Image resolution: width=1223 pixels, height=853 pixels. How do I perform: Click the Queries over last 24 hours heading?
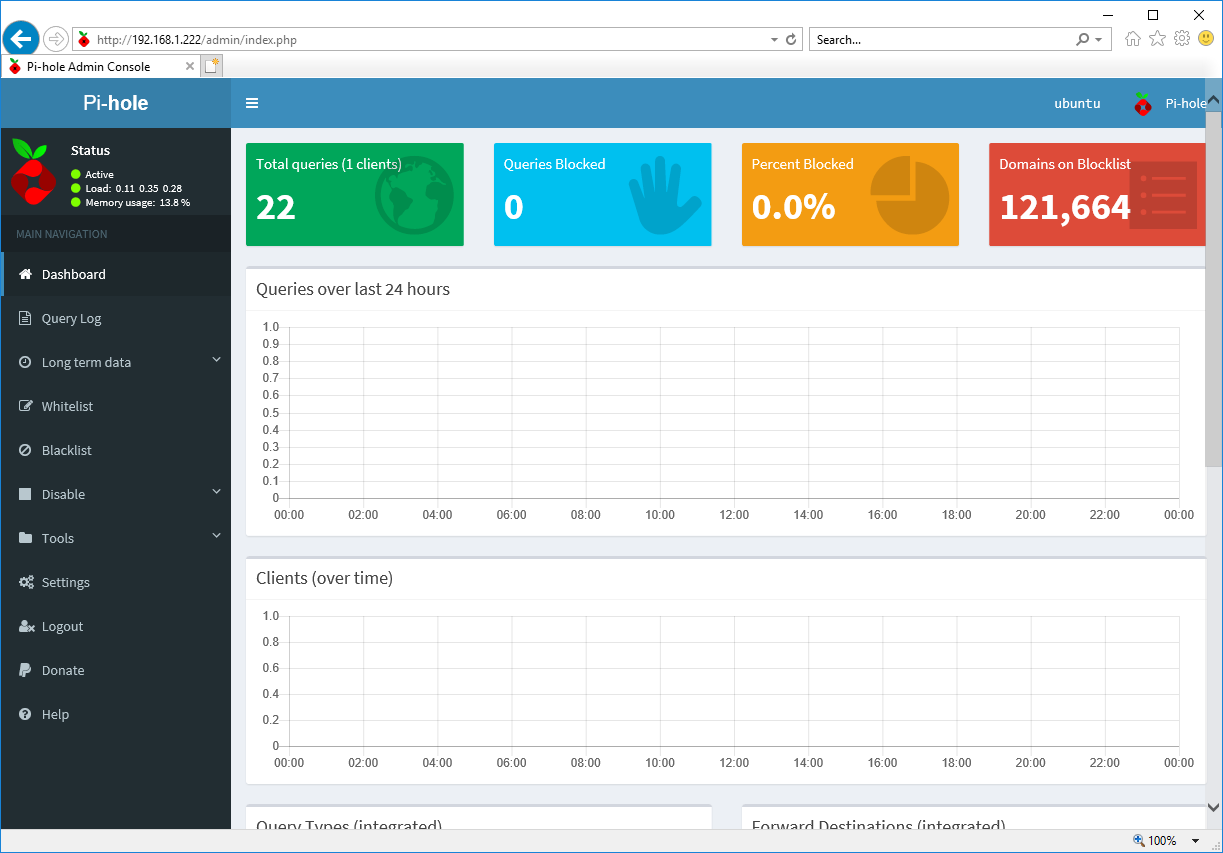(353, 289)
